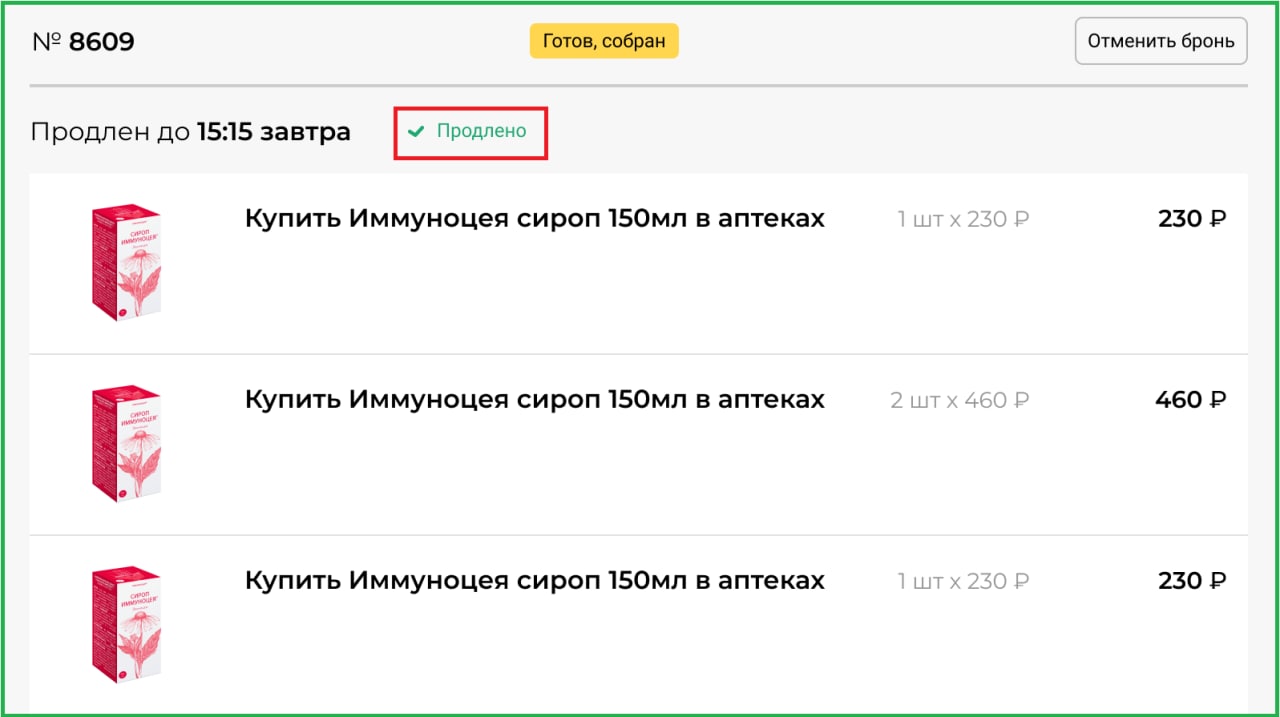Click the 460 ₽ total price
The height and width of the screenshot is (717, 1280).
1190,400
